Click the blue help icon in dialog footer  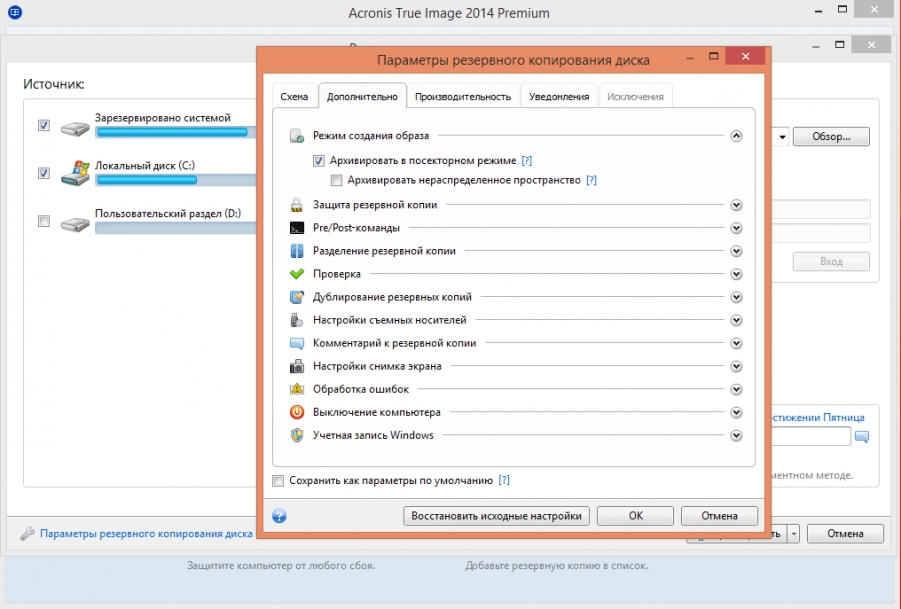coord(280,516)
